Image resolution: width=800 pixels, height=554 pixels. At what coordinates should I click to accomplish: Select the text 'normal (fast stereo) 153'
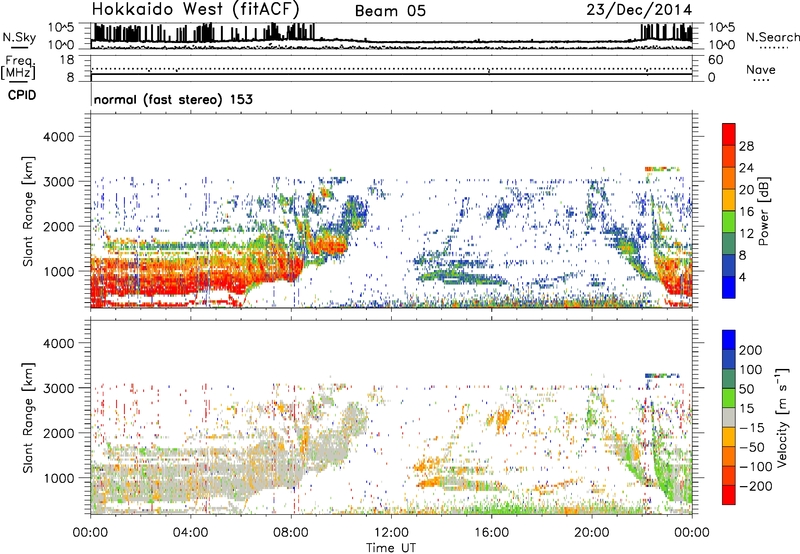click(x=173, y=99)
